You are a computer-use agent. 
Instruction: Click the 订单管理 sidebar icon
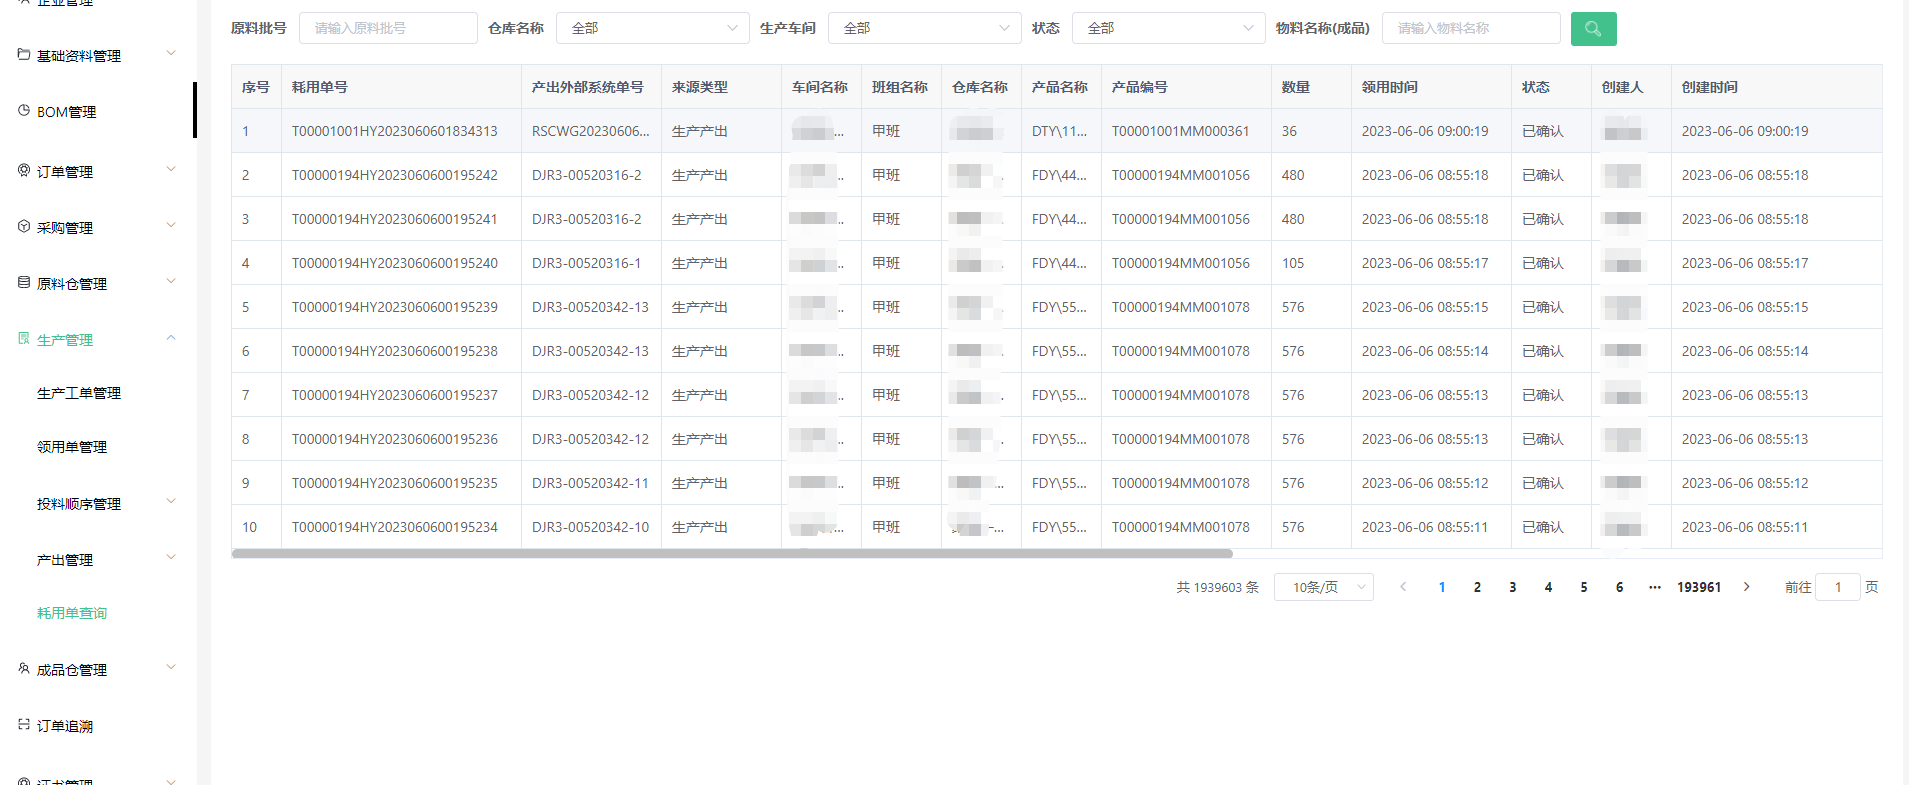click(24, 171)
